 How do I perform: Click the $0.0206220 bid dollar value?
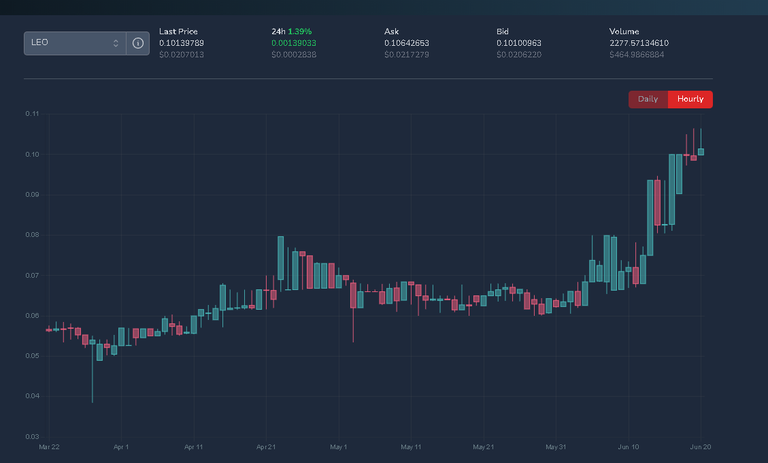pyautogui.click(x=519, y=55)
